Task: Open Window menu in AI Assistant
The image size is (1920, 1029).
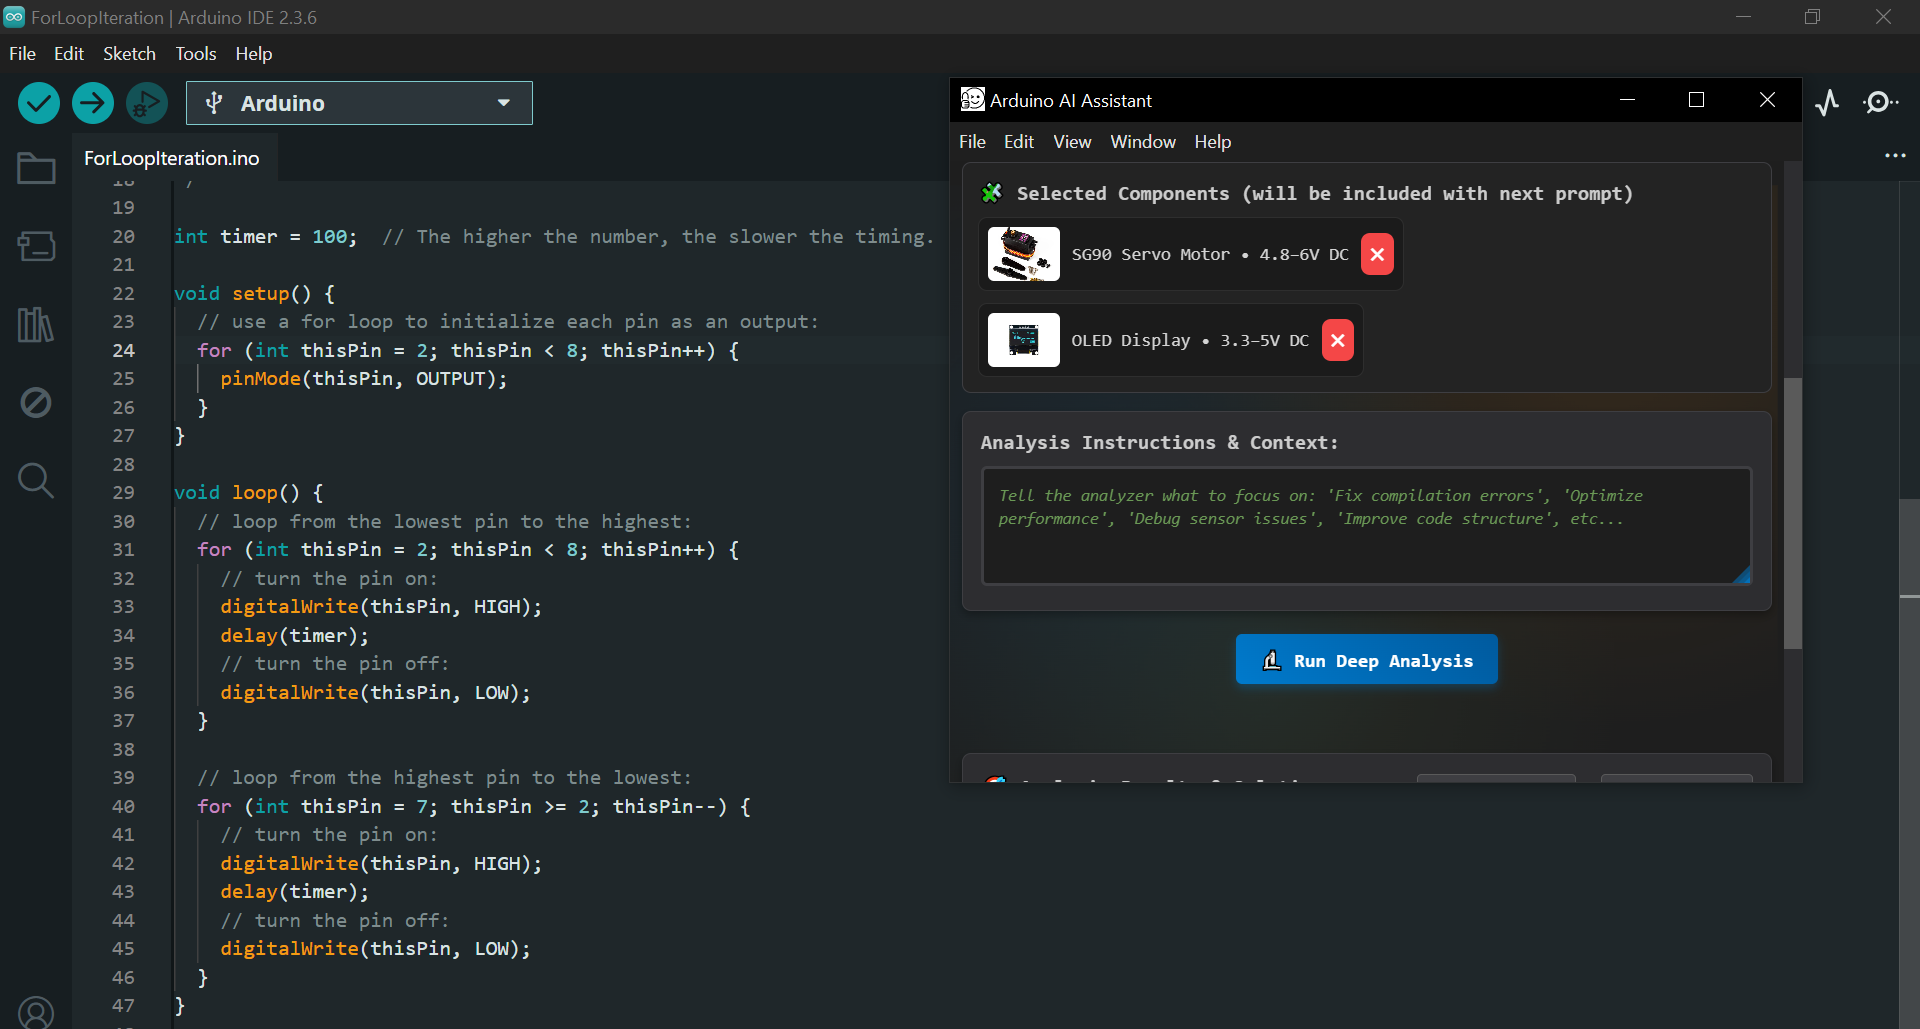Action: [1143, 142]
